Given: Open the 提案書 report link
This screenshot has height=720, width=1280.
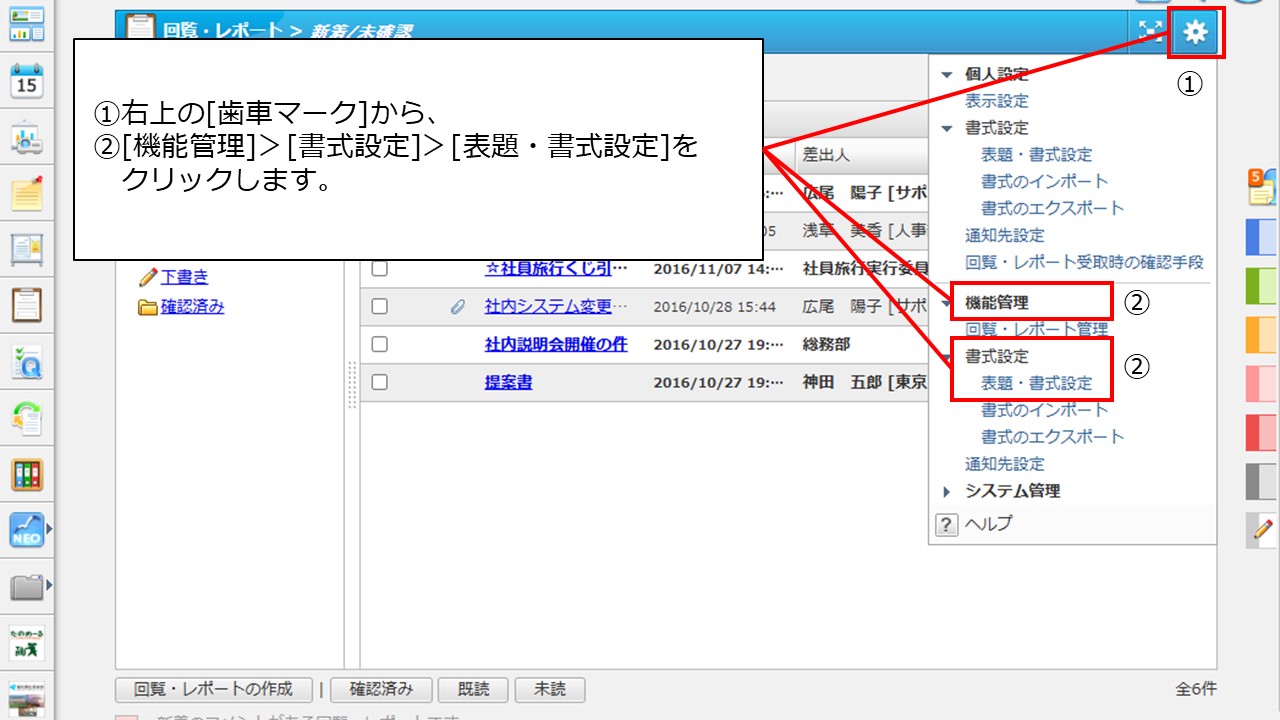Looking at the screenshot, I should coord(508,382).
